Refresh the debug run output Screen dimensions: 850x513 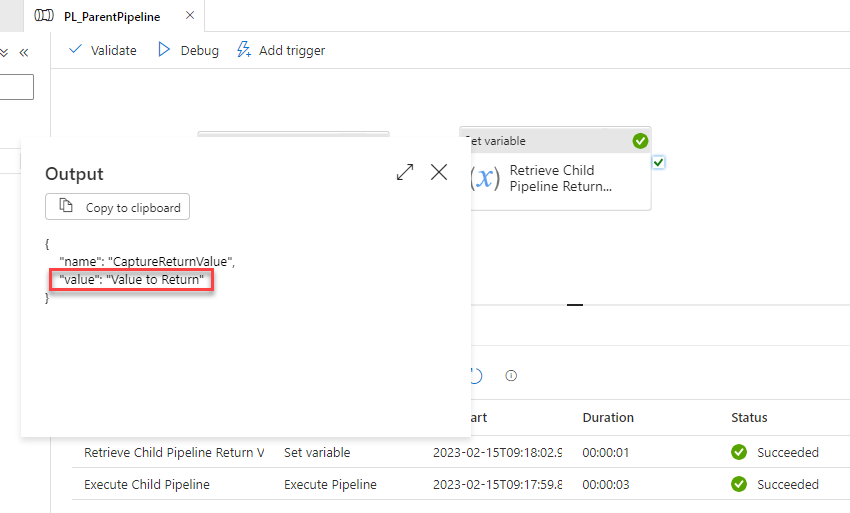coord(476,376)
